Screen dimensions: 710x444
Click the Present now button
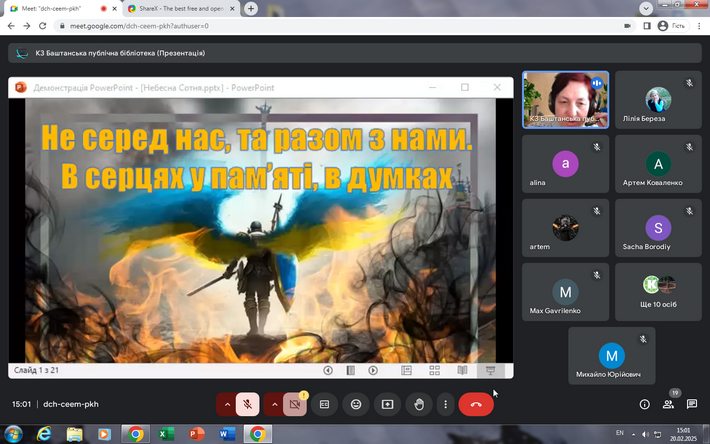tap(387, 404)
